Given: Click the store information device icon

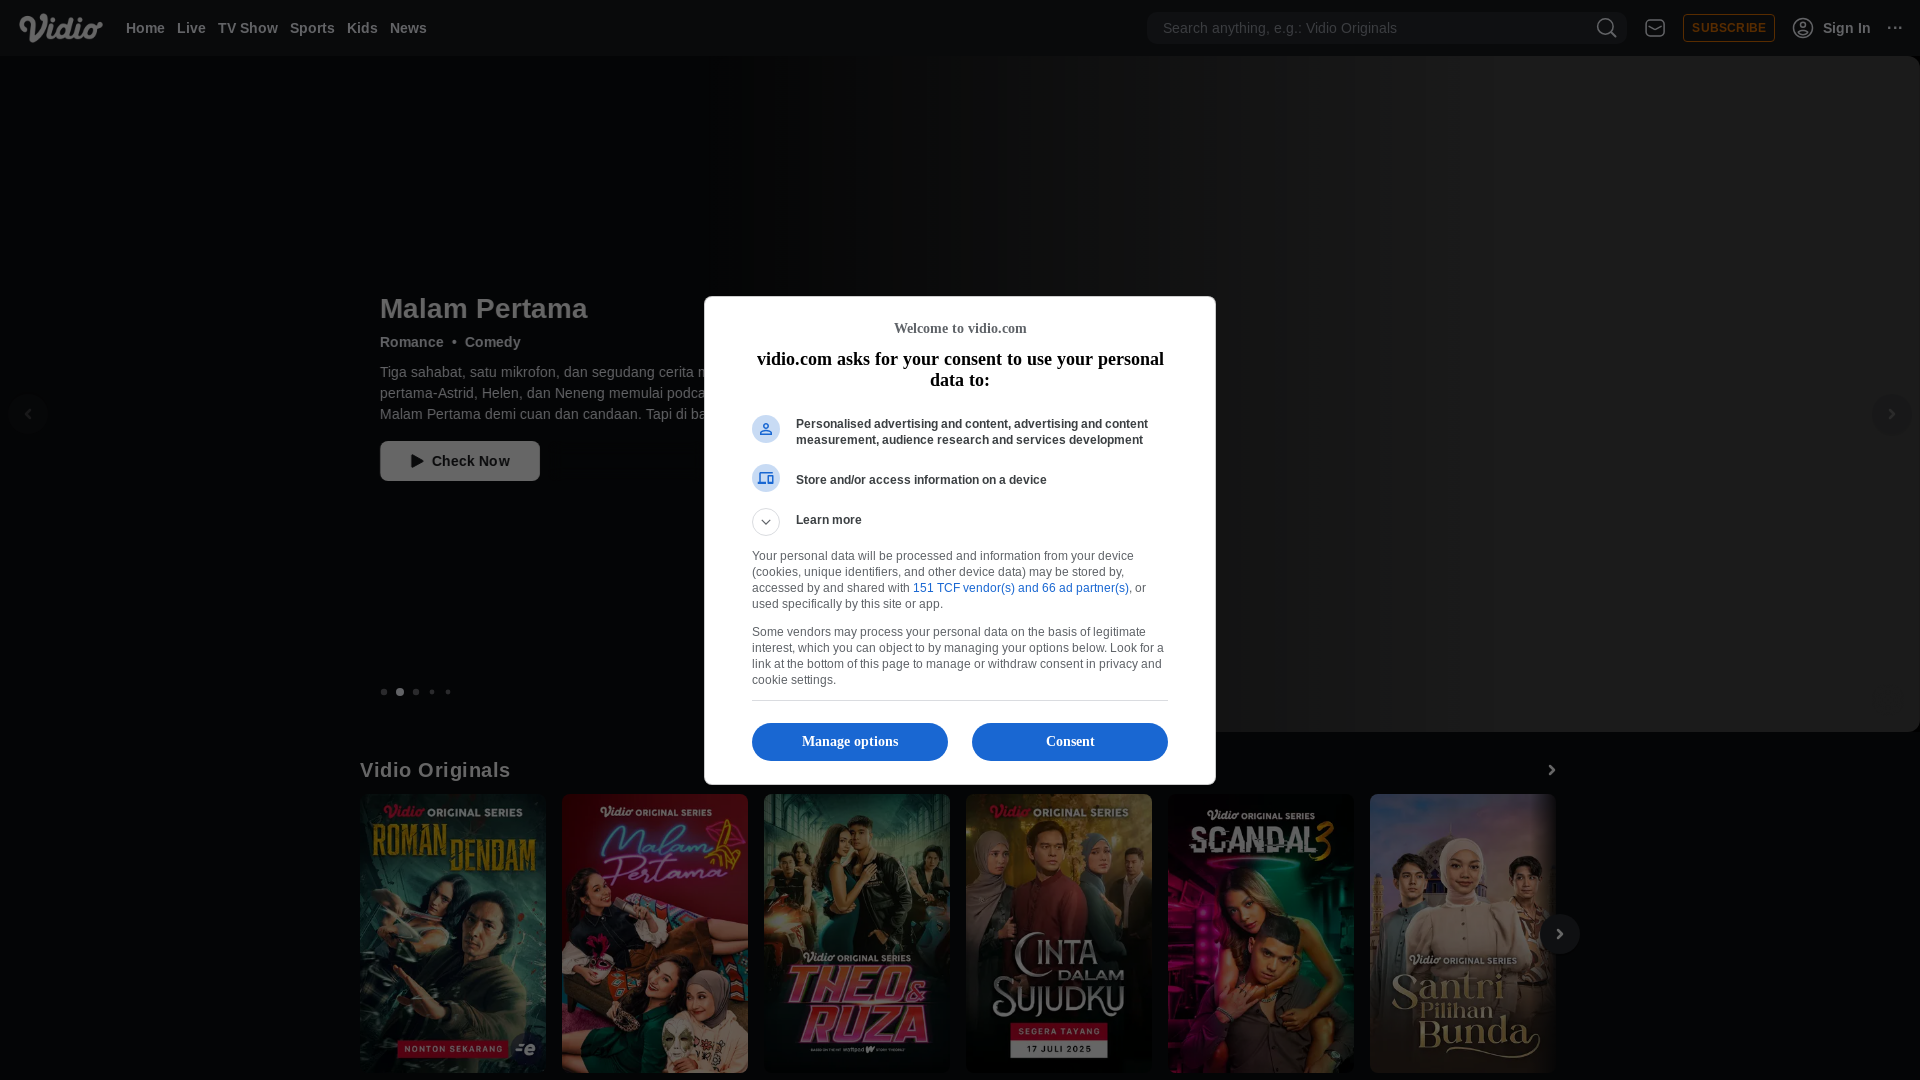Looking at the screenshot, I should 766,478.
